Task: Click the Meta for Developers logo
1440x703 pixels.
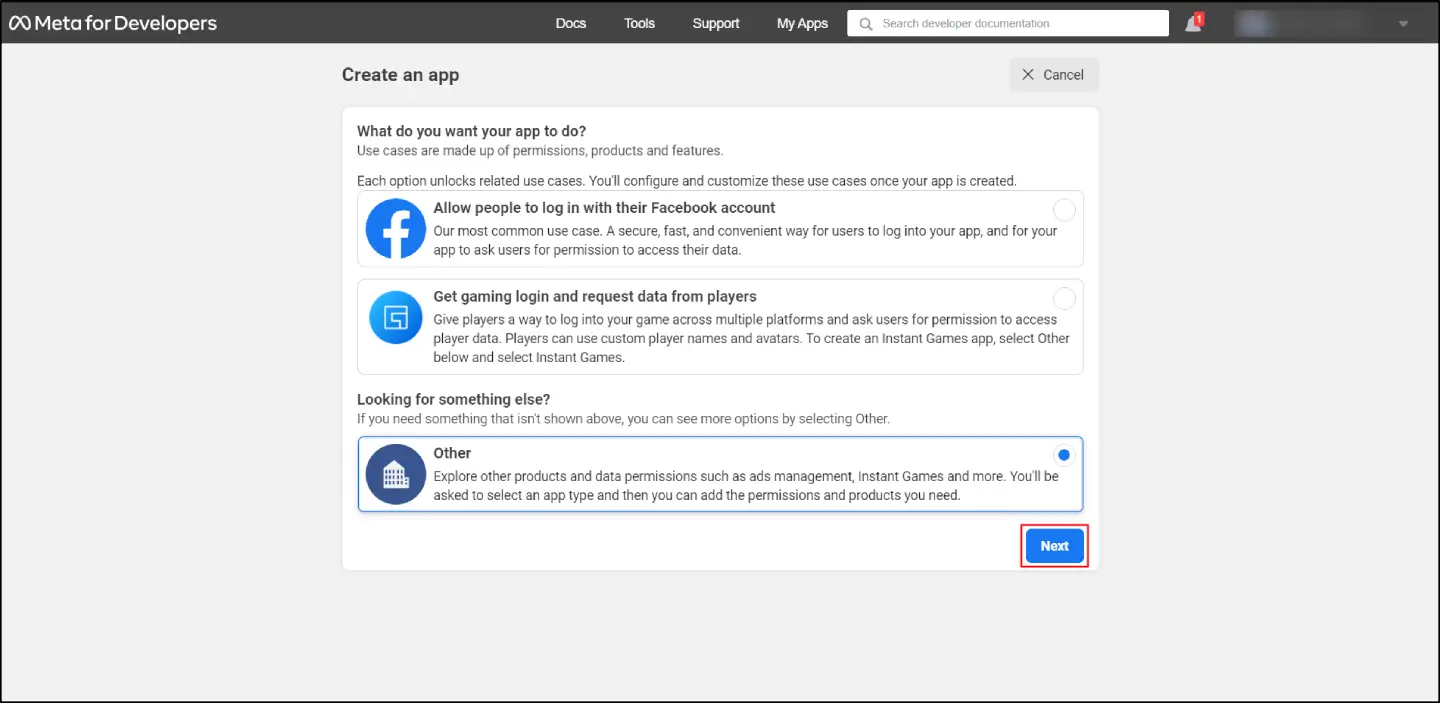Action: pyautogui.click(x=113, y=23)
